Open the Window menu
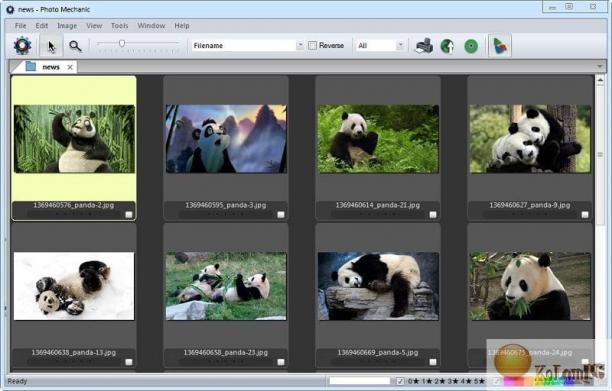The width and height of the screenshot is (612, 391). 151,26
